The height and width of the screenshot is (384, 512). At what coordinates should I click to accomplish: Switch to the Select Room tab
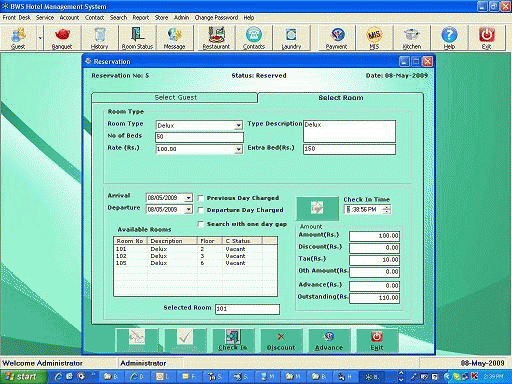(x=341, y=98)
